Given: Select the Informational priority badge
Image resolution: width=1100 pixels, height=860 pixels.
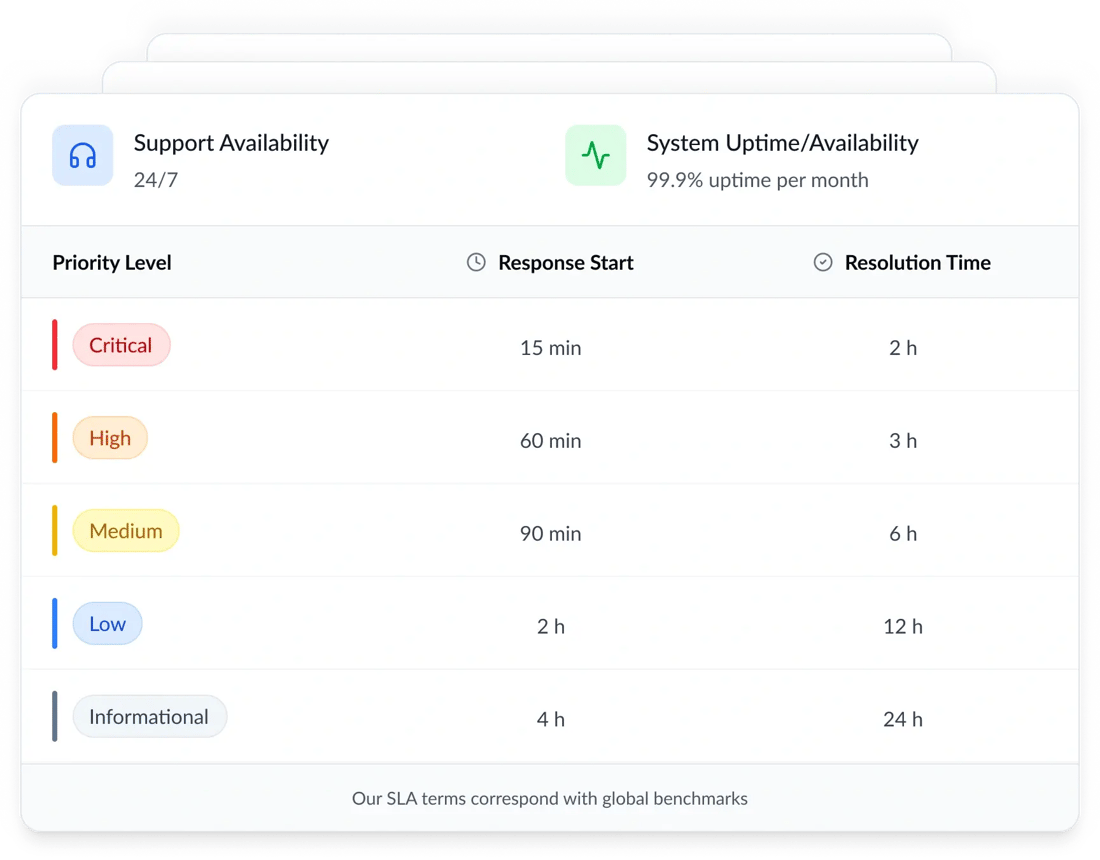Looking at the screenshot, I should [x=149, y=717].
